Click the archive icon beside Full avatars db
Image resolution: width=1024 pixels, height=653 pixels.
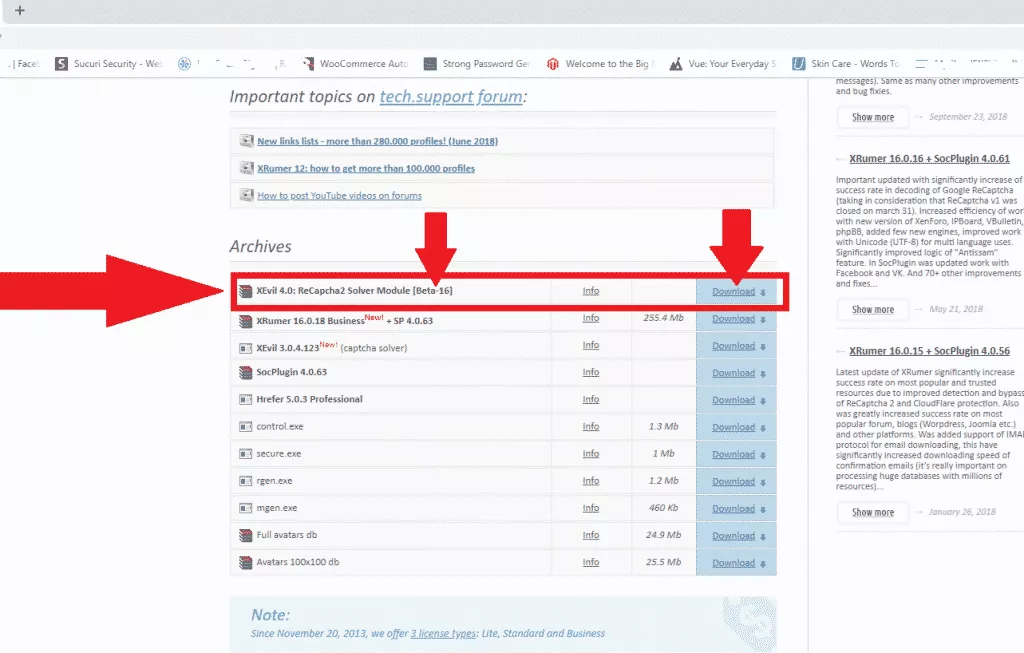pos(246,535)
